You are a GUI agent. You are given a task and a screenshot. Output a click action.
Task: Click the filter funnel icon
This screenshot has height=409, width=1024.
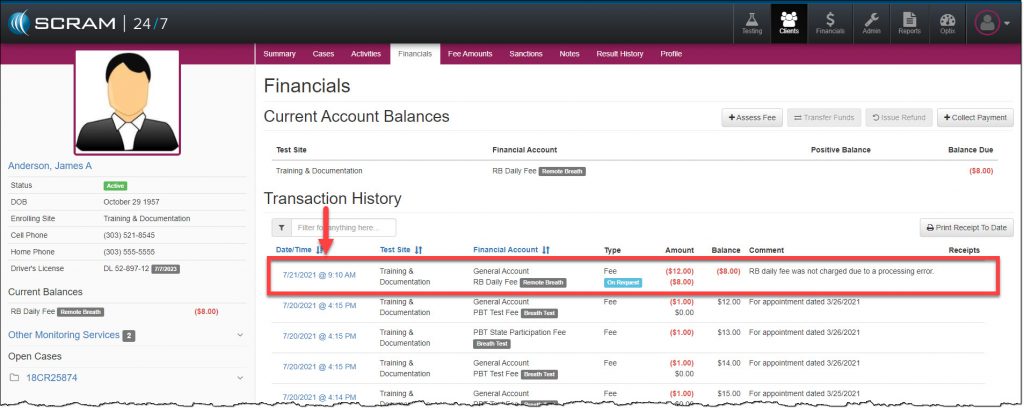[281, 228]
